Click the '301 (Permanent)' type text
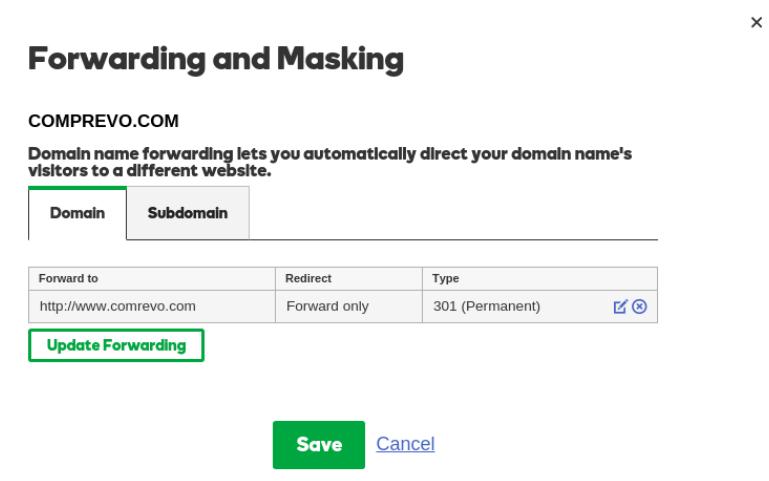Screen dimensions: 769x481 coord(487,306)
